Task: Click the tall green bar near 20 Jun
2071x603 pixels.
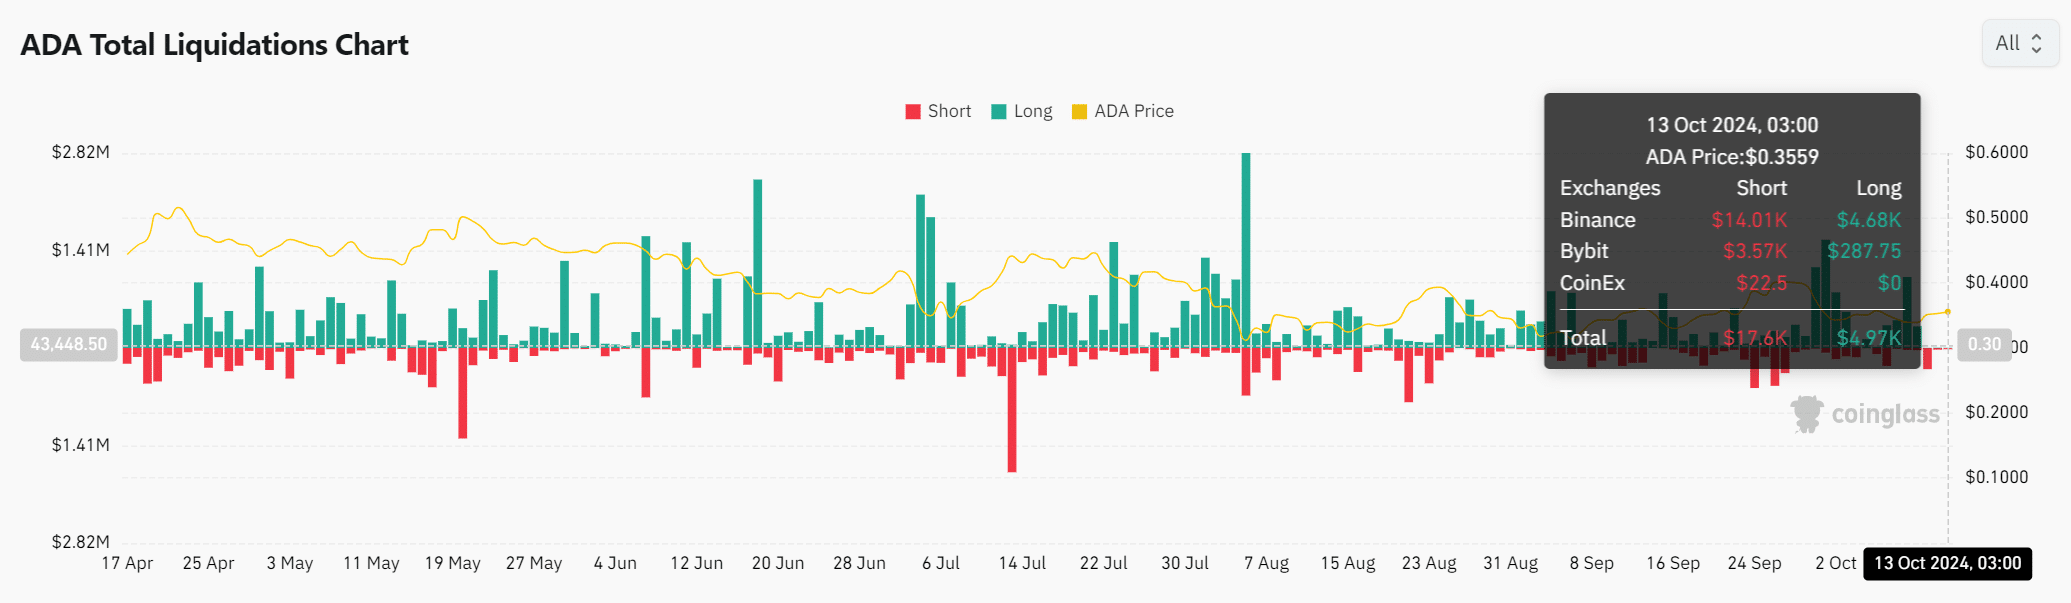Action: pos(758,263)
